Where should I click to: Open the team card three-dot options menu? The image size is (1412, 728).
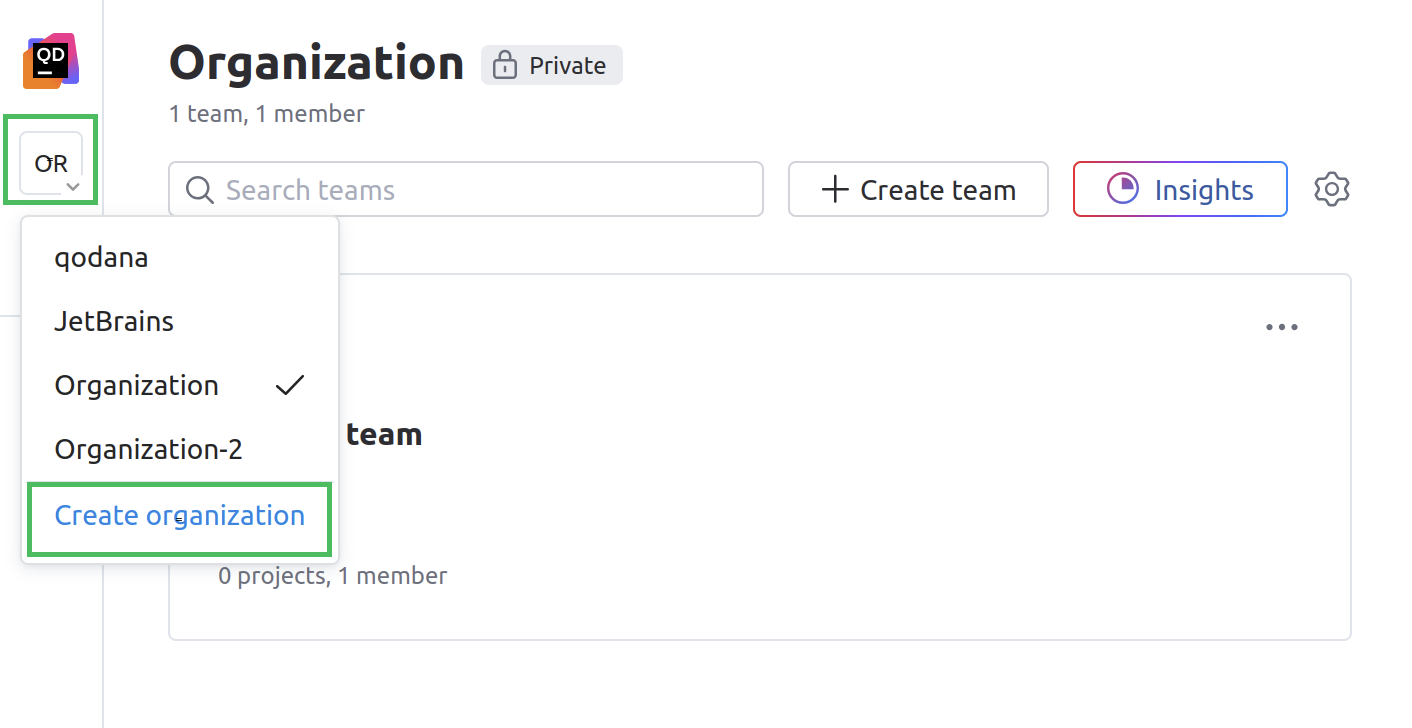point(1282,326)
